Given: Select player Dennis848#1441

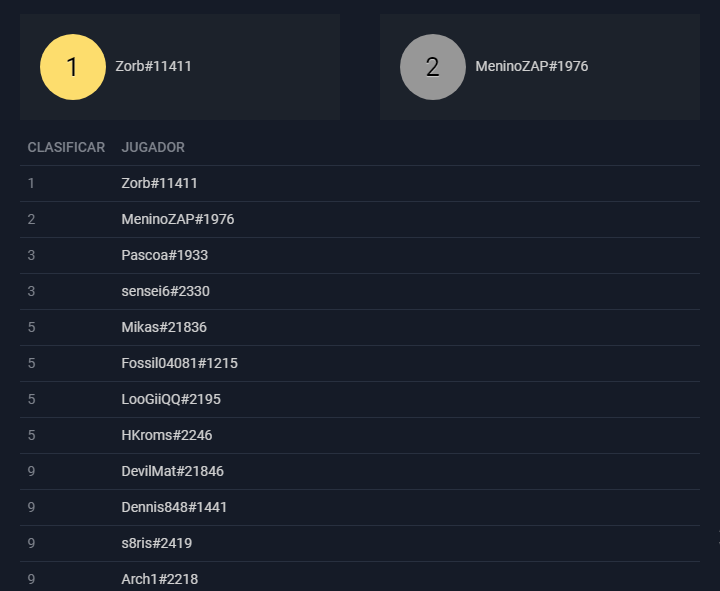Looking at the screenshot, I should 174,507.
